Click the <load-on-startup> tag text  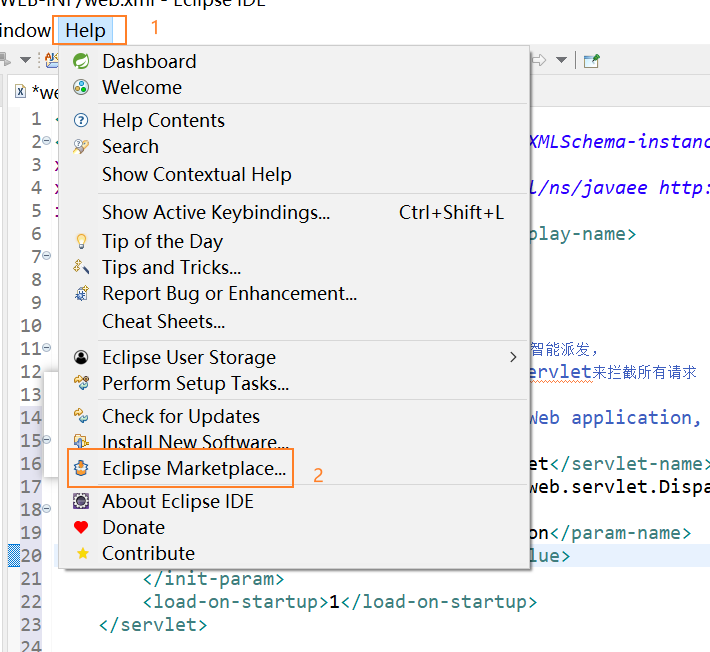pos(236,602)
